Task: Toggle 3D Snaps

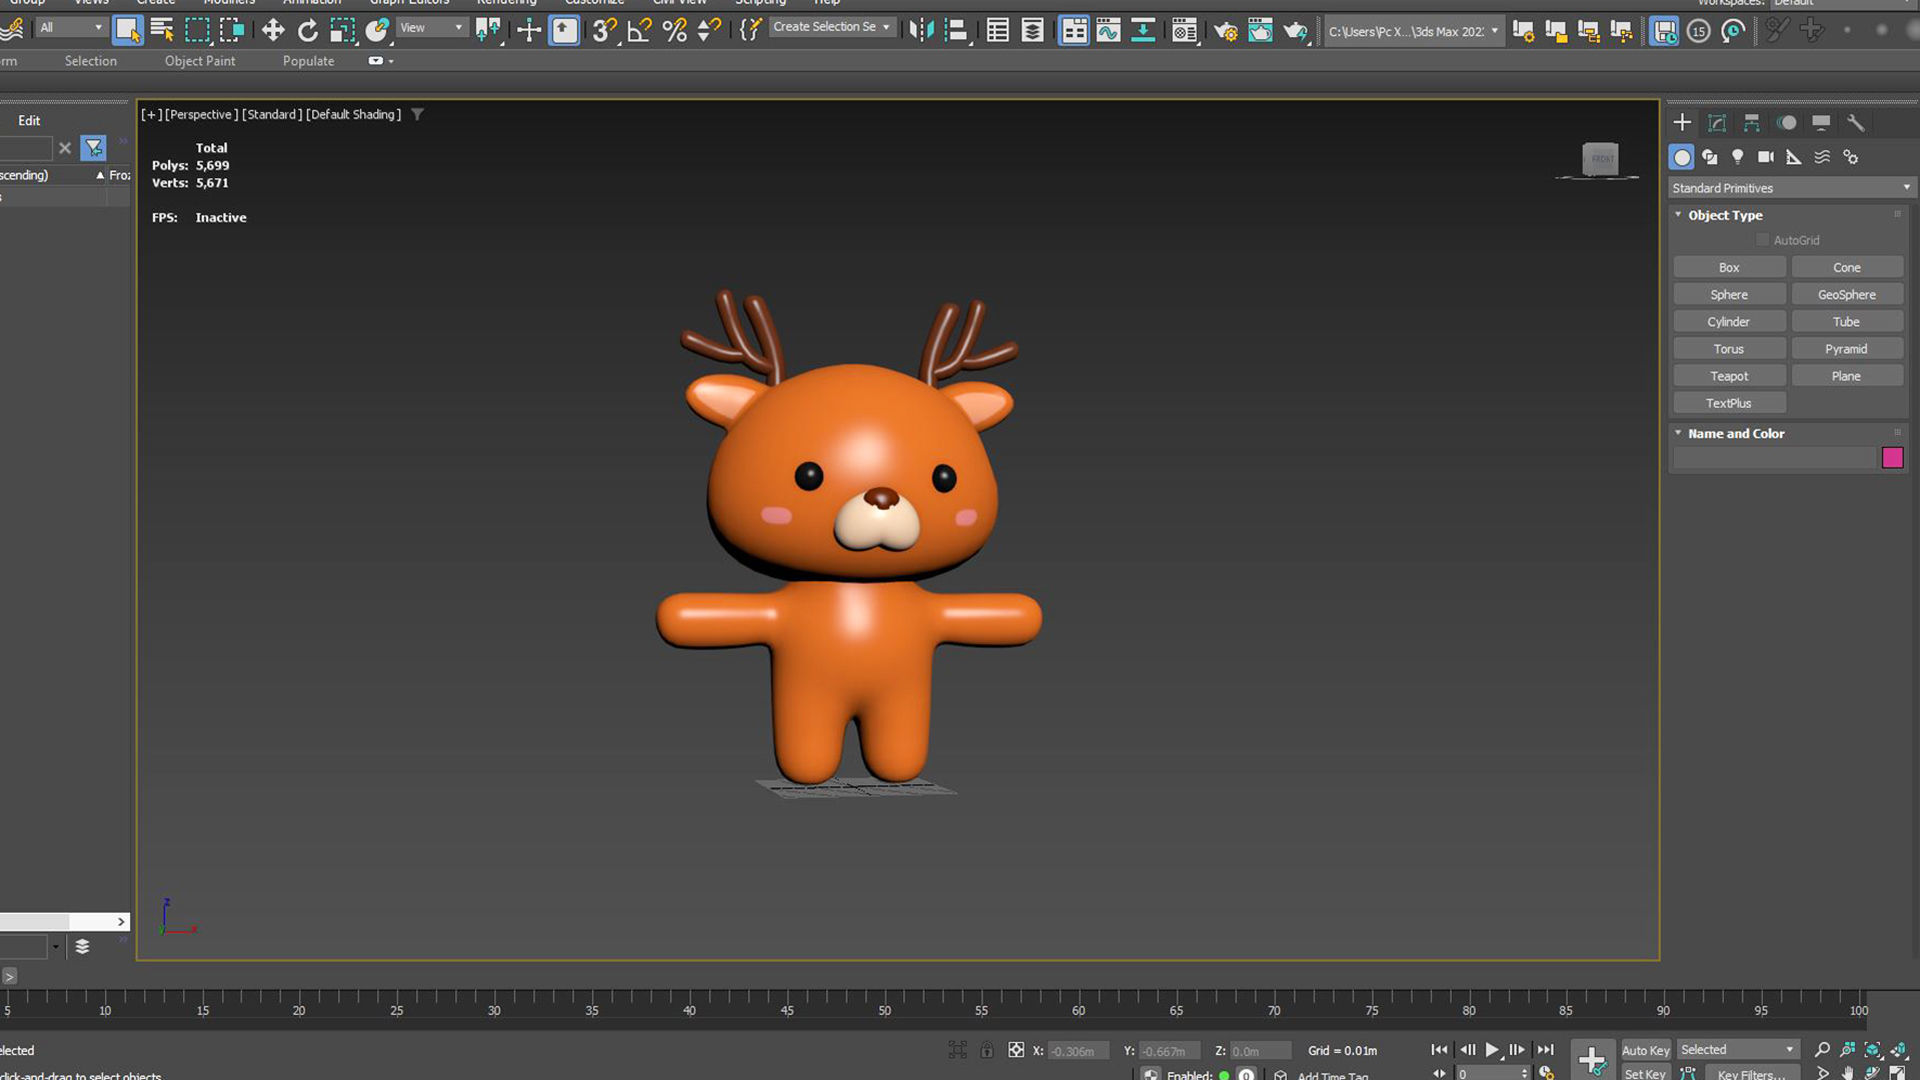Action: [x=604, y=30]
